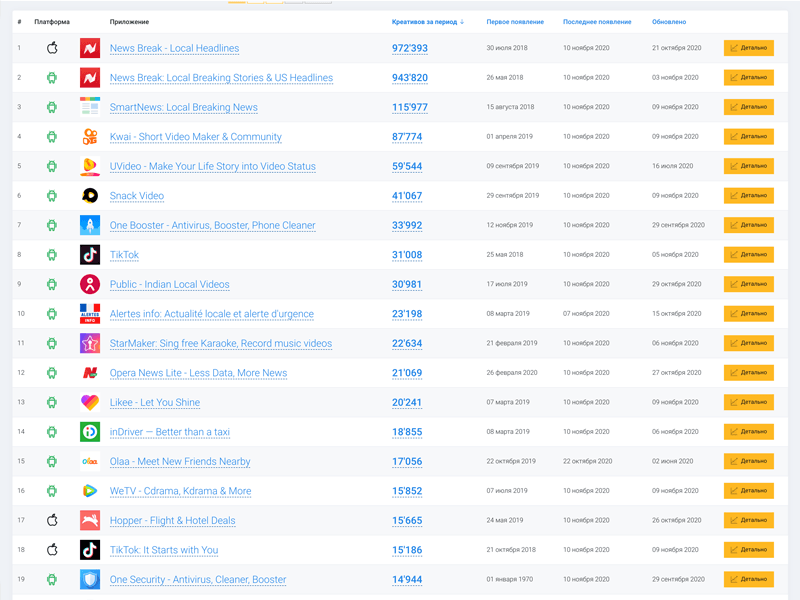Click the Olaa app icon
800x600 pixels.
pyautogui.click(x=90, y=461)
